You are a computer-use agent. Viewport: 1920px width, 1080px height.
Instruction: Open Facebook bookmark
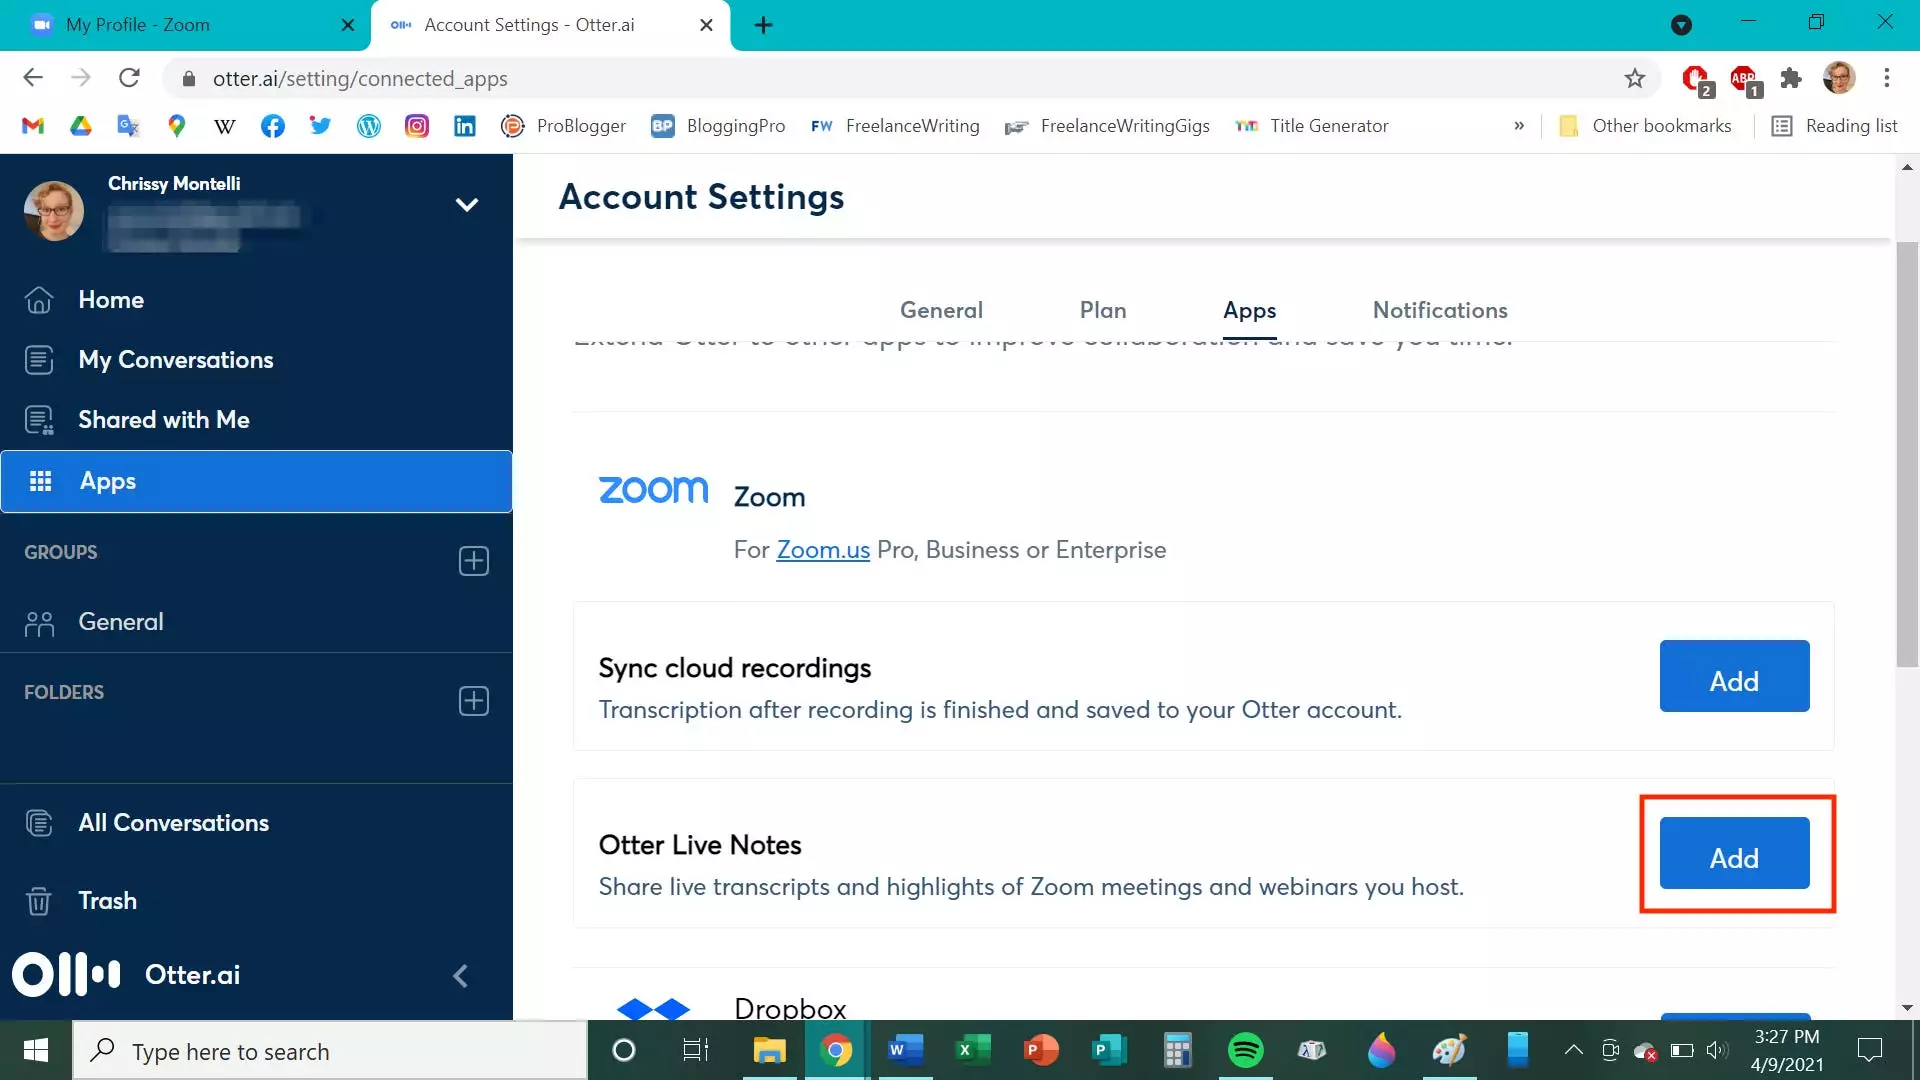tap(273, 126)
